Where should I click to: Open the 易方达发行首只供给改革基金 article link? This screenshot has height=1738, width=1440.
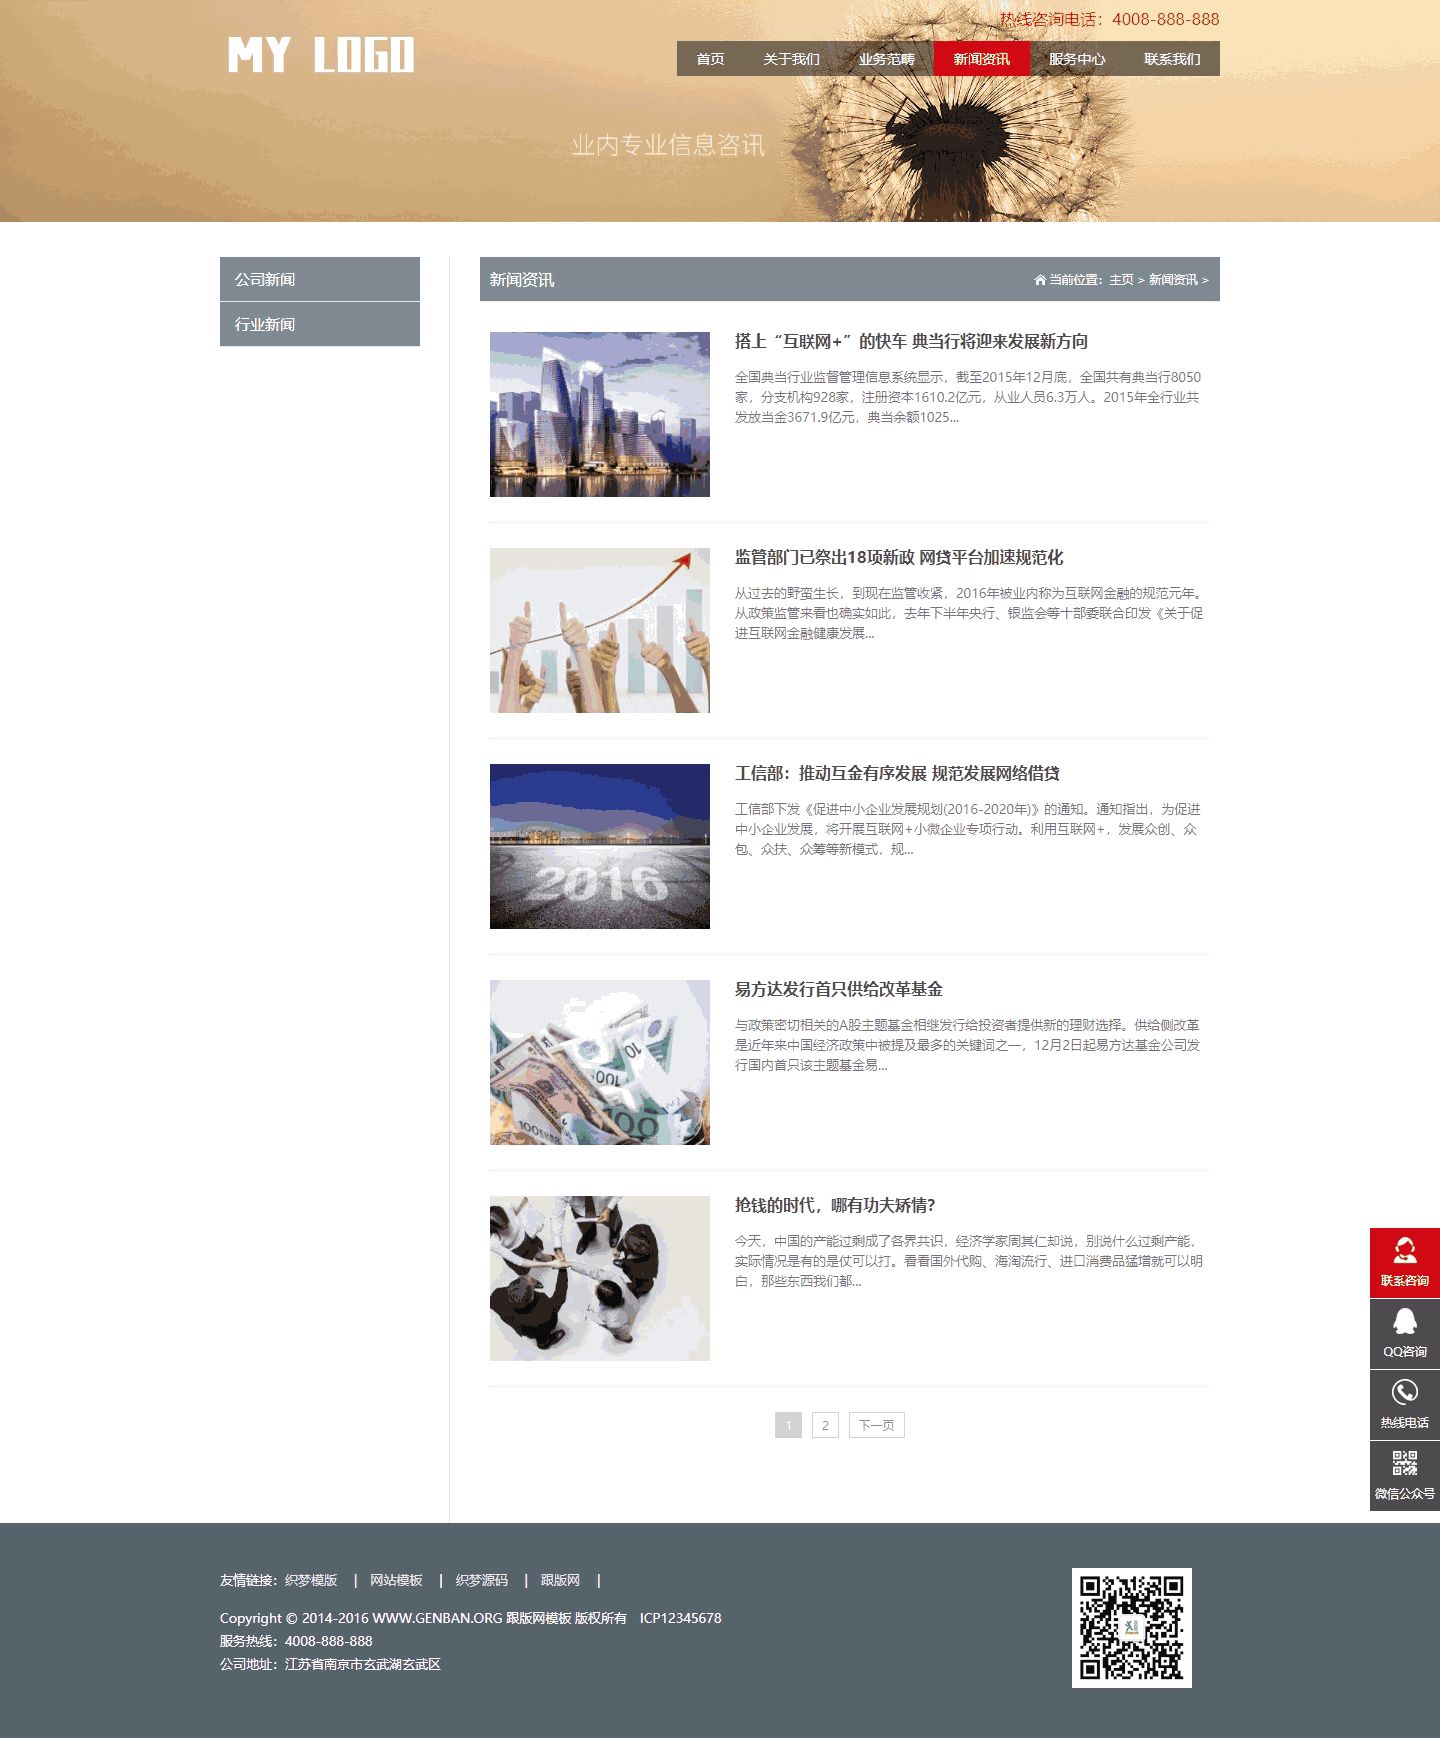pos(838,989)
